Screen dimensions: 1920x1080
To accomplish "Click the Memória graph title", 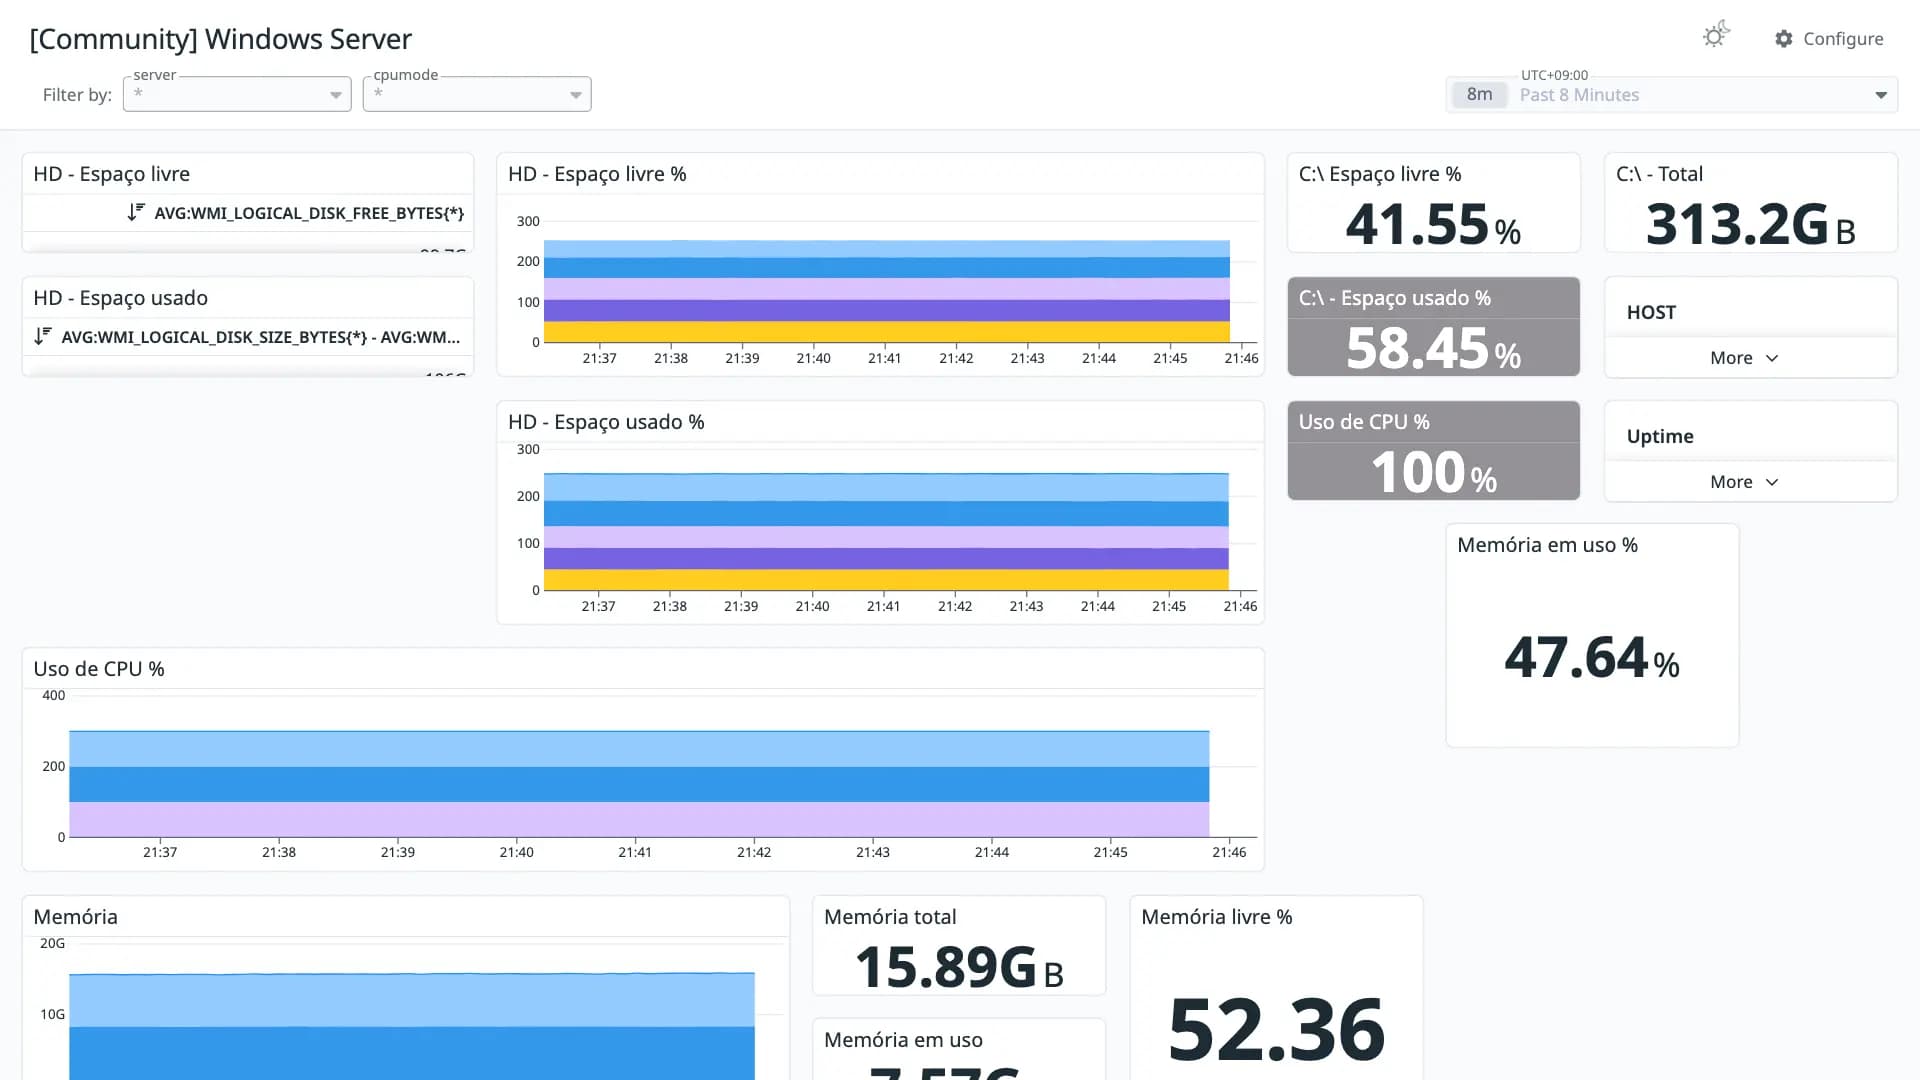I will point(75,917).
